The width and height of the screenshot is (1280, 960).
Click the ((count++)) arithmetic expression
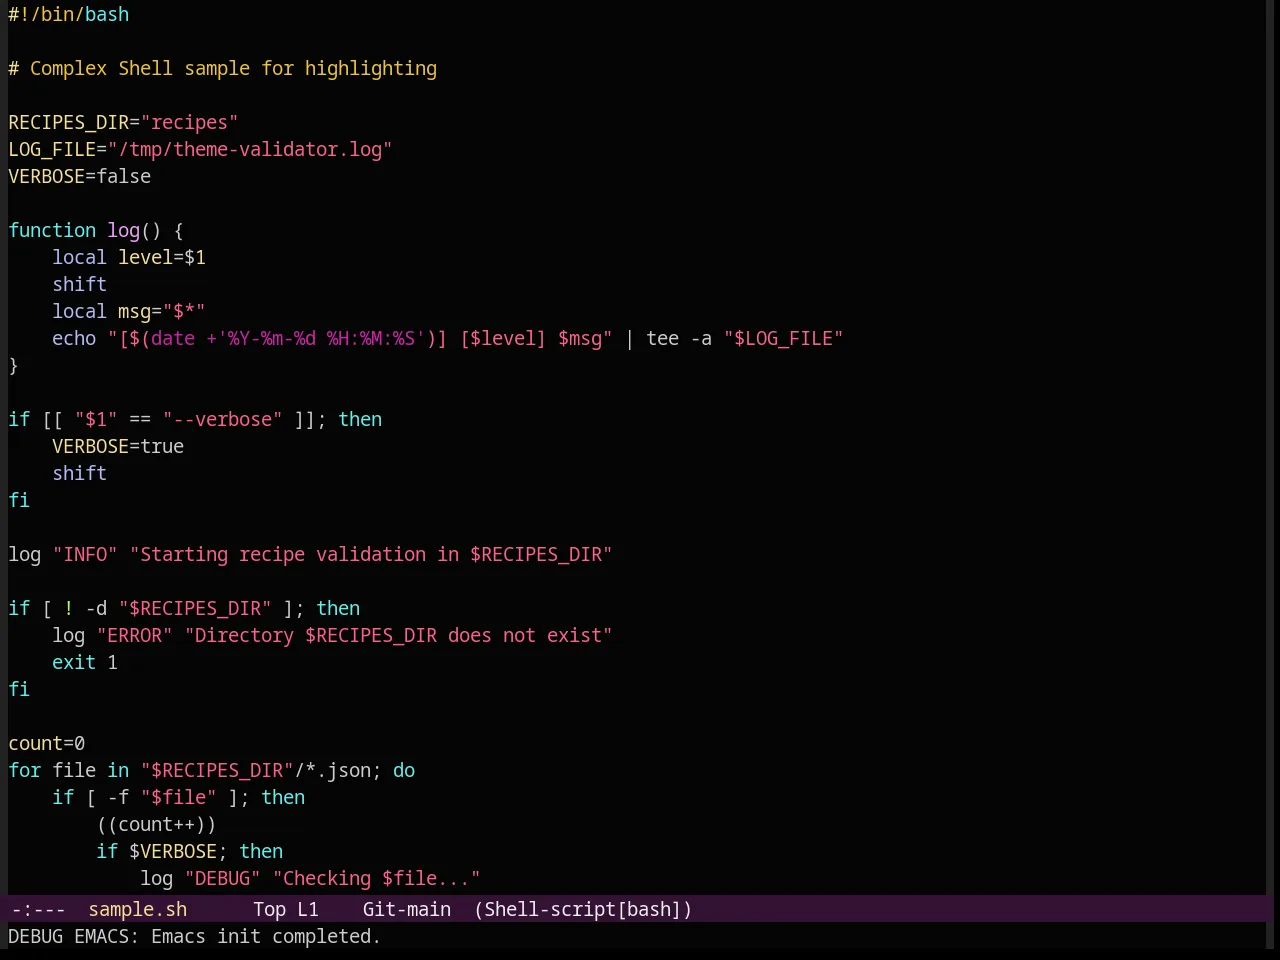click(x=156, y=825)
